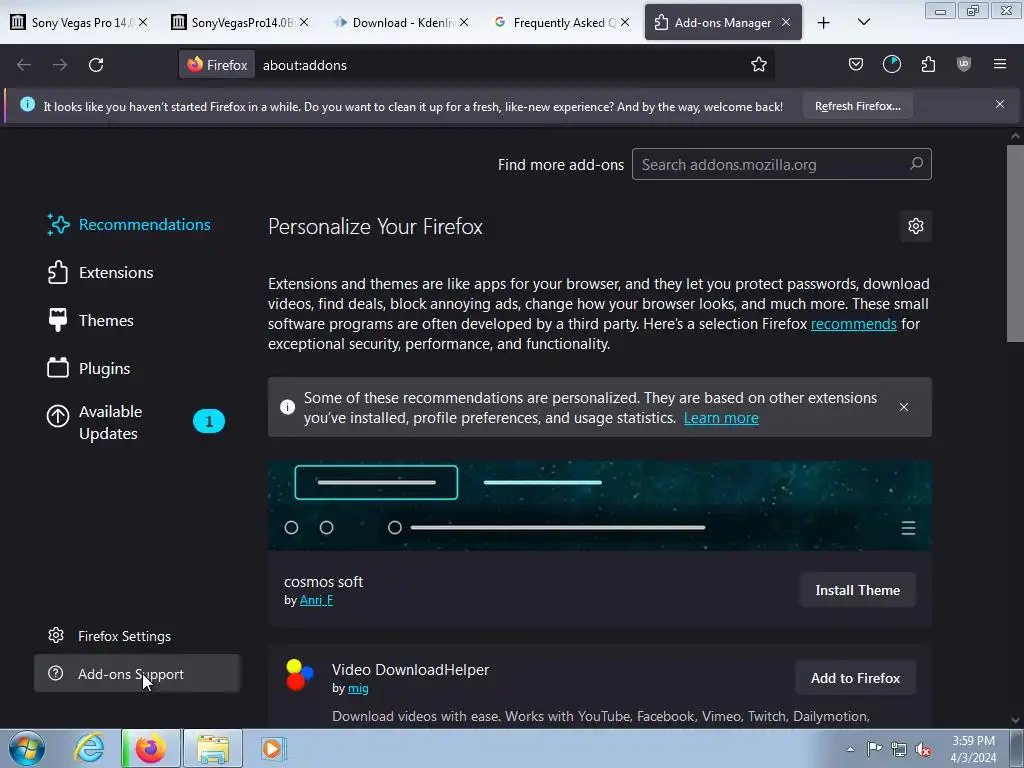Click the page vertical scrollbar thumb
1024x768 pixels.
coord(1015,242)
